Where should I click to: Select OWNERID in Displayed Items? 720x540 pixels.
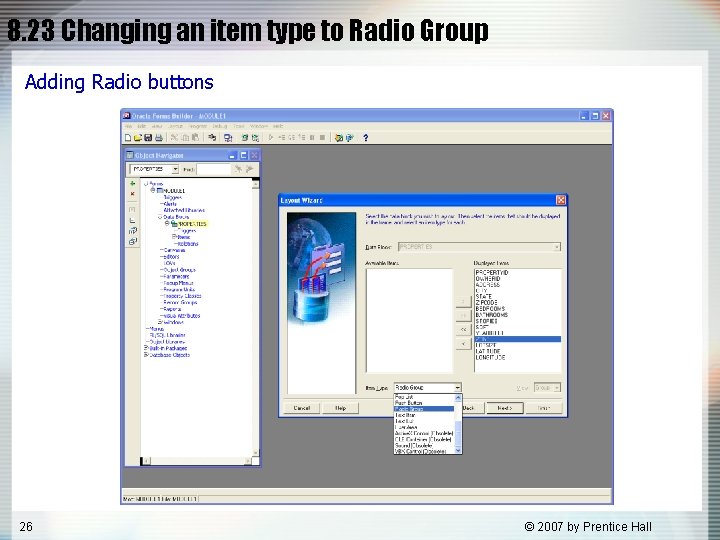(488, 279)
